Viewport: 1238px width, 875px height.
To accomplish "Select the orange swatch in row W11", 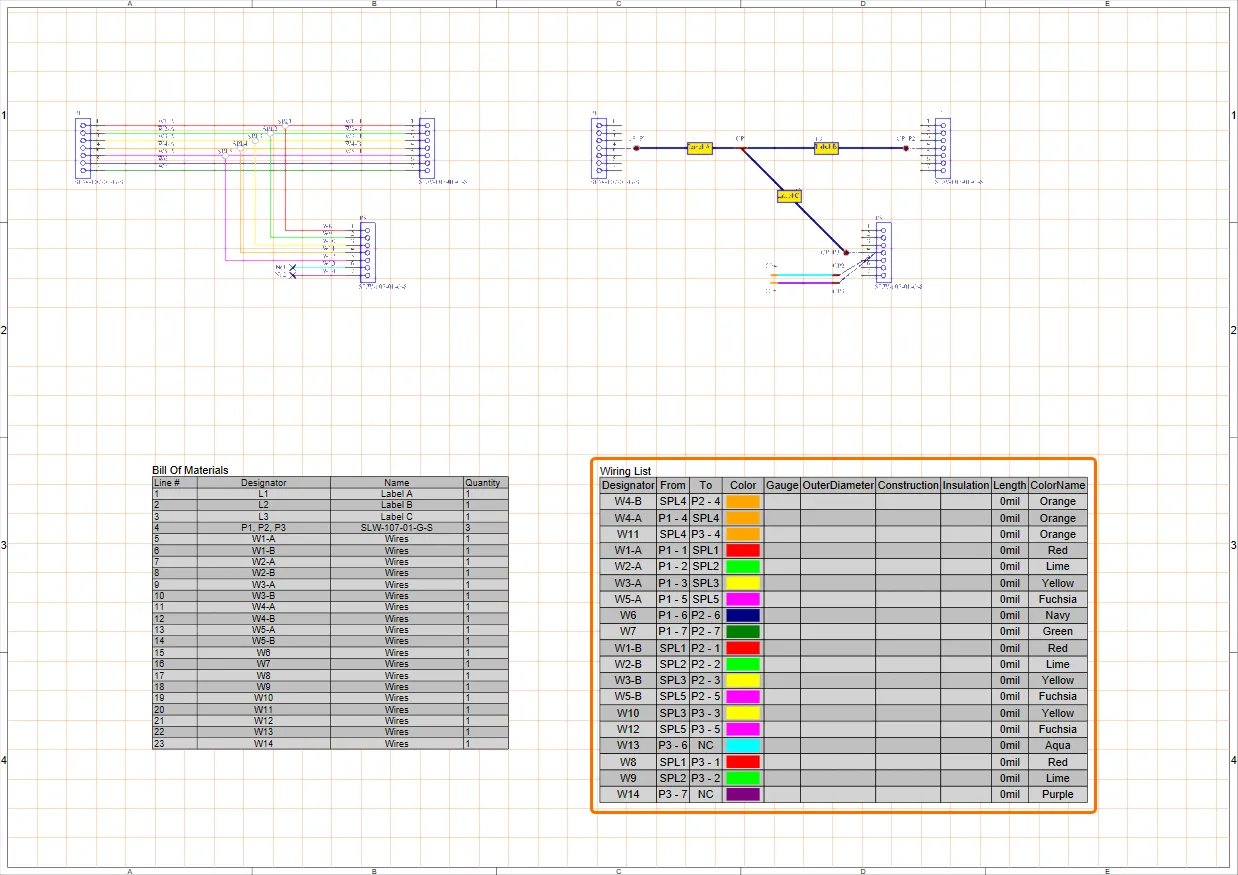I will pyautogui.click(x=743, y=534).
